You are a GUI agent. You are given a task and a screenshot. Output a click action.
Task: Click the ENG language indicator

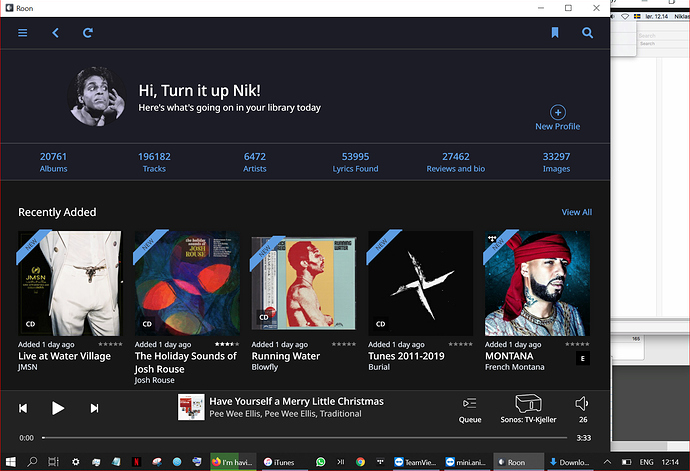coord(646,462)
